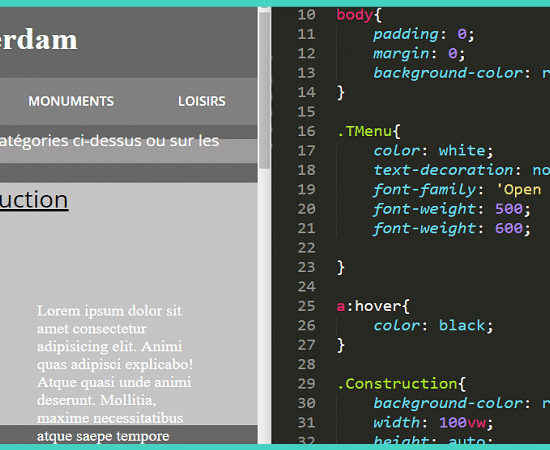
Task: Click the 'atque saepe tempore' text line
Action: point(103,436)
